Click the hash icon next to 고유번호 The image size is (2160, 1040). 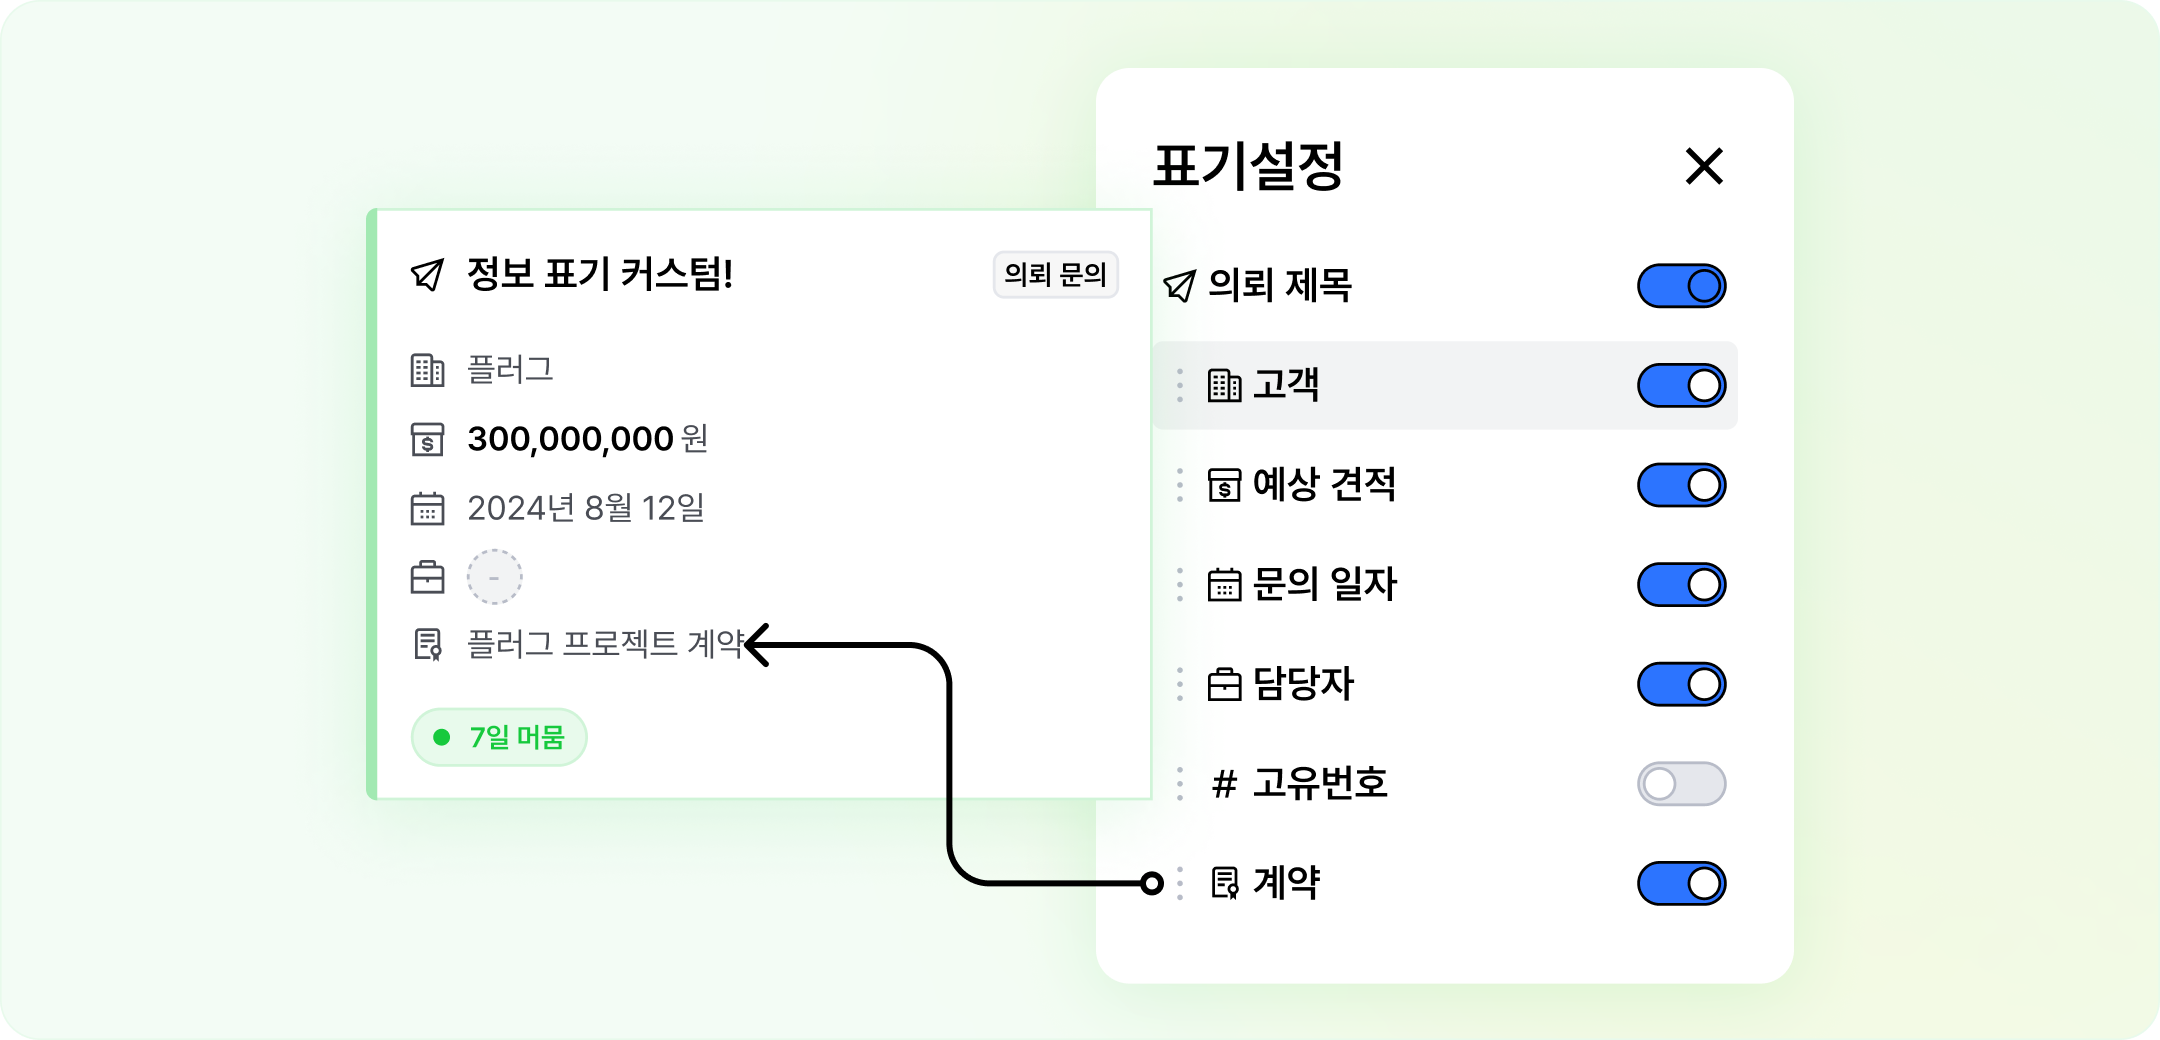pyautogui.click(x=1224, y=784)
